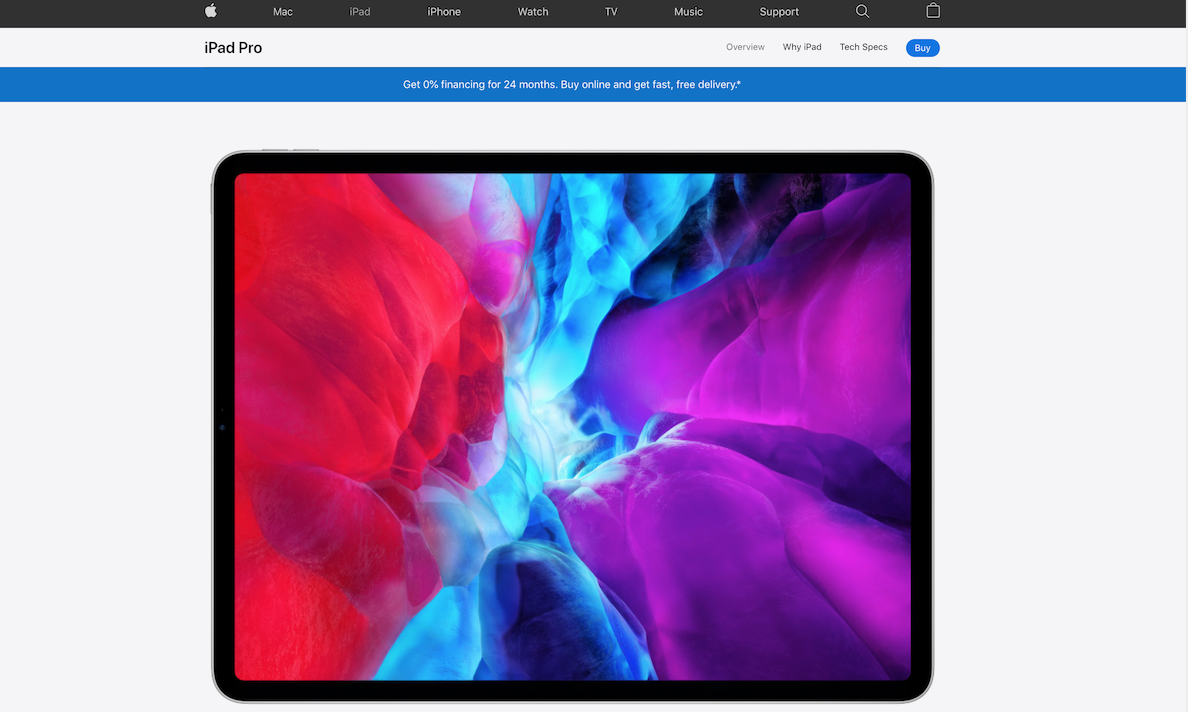Screen dimensions: 1188x712
Task: Click the Apple logo icon
Action: click(x=211, y=11)
